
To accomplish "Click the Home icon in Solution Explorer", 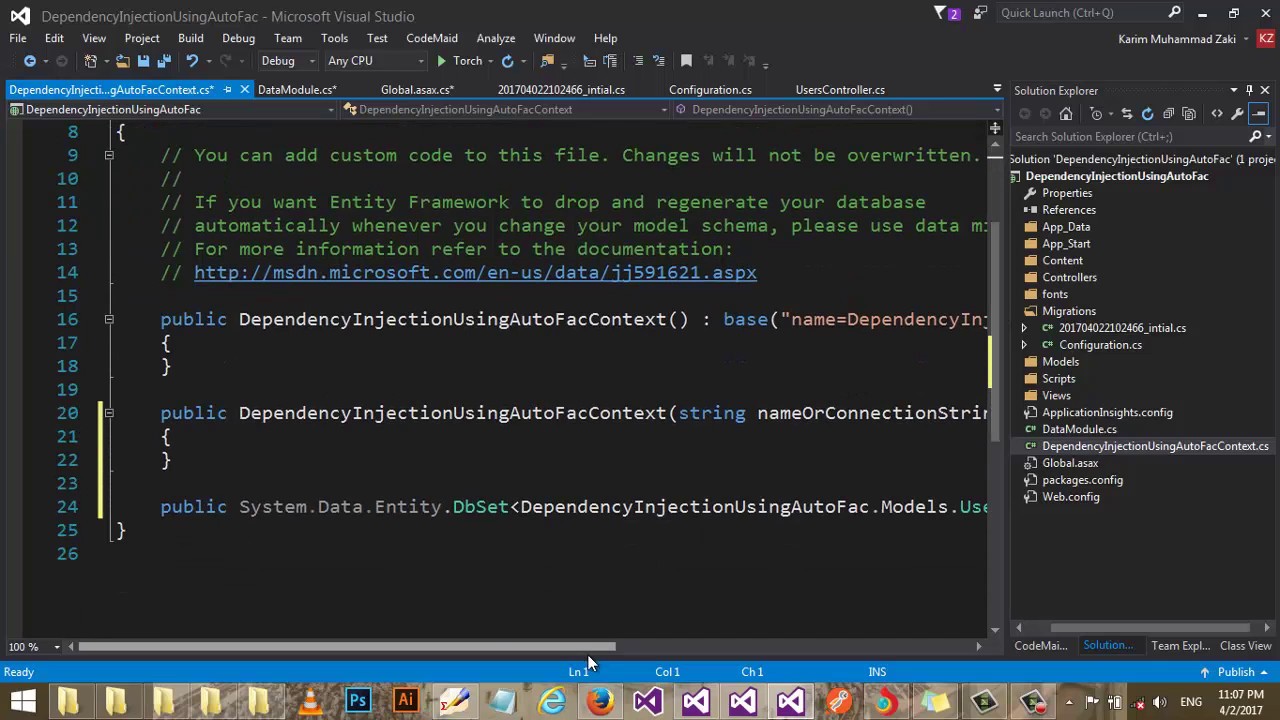I will tap(1066, 113).
